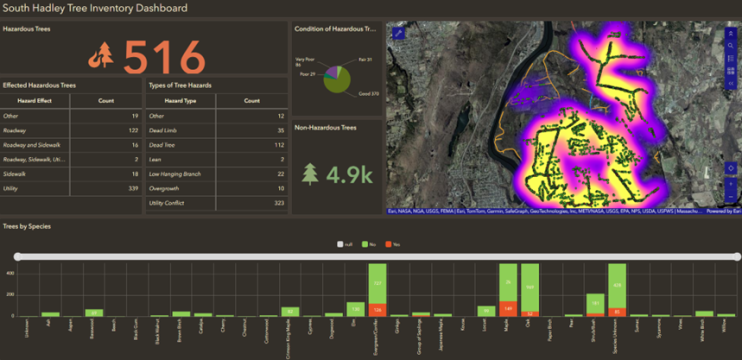
Task: Select the Utility hazard effect row
Action: coord(71,189)
